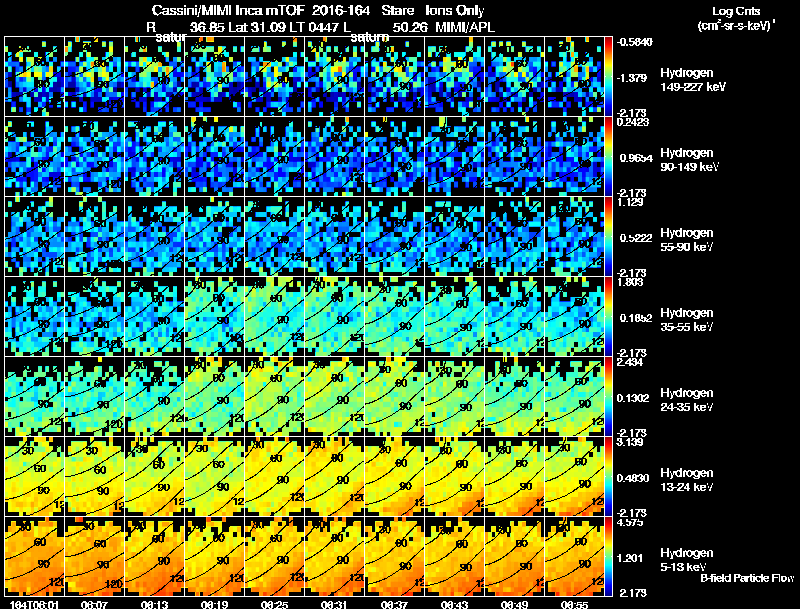Image resolution: width=800 pixels, height=609 pixels.
Task: Click the color scale bar beside Hydrogen 5-13 keV
Action: tap(608, 556)
